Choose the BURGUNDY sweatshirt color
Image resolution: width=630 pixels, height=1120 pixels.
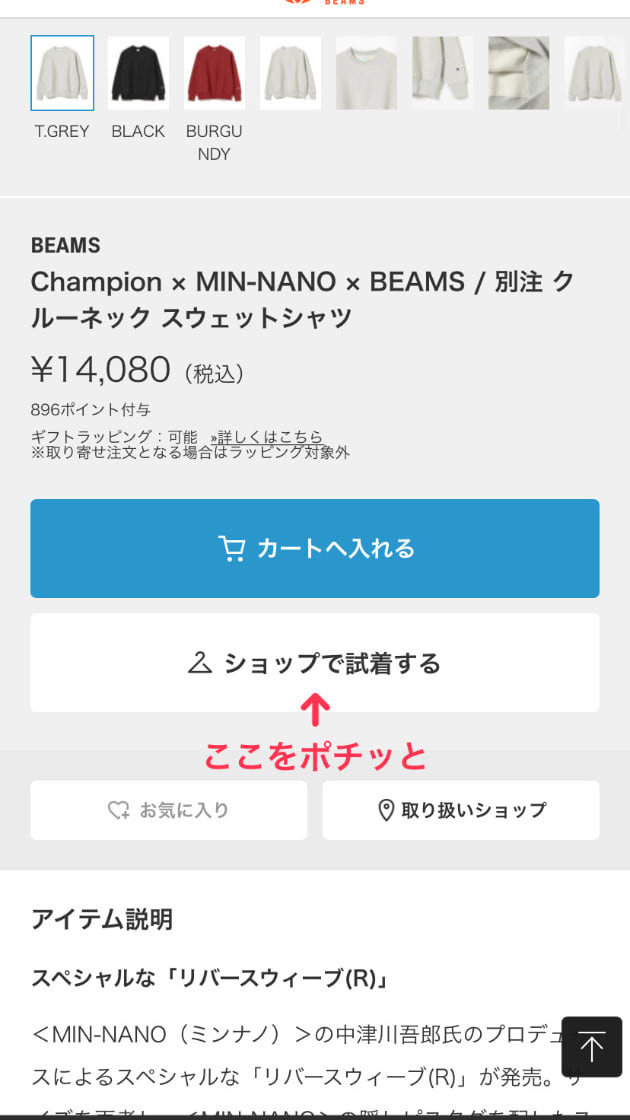click(214, 73)
